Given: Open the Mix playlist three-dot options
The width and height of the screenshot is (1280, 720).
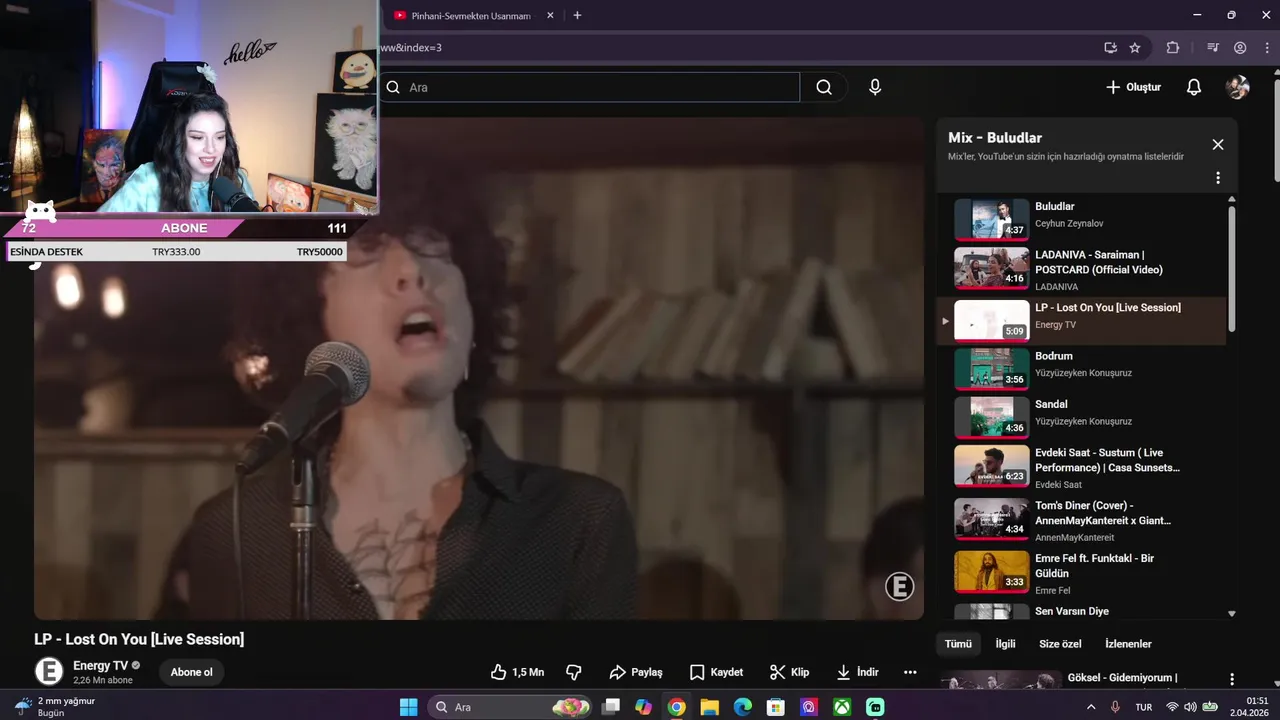Looking at the screenshot, I should [x=1218, y=178].
